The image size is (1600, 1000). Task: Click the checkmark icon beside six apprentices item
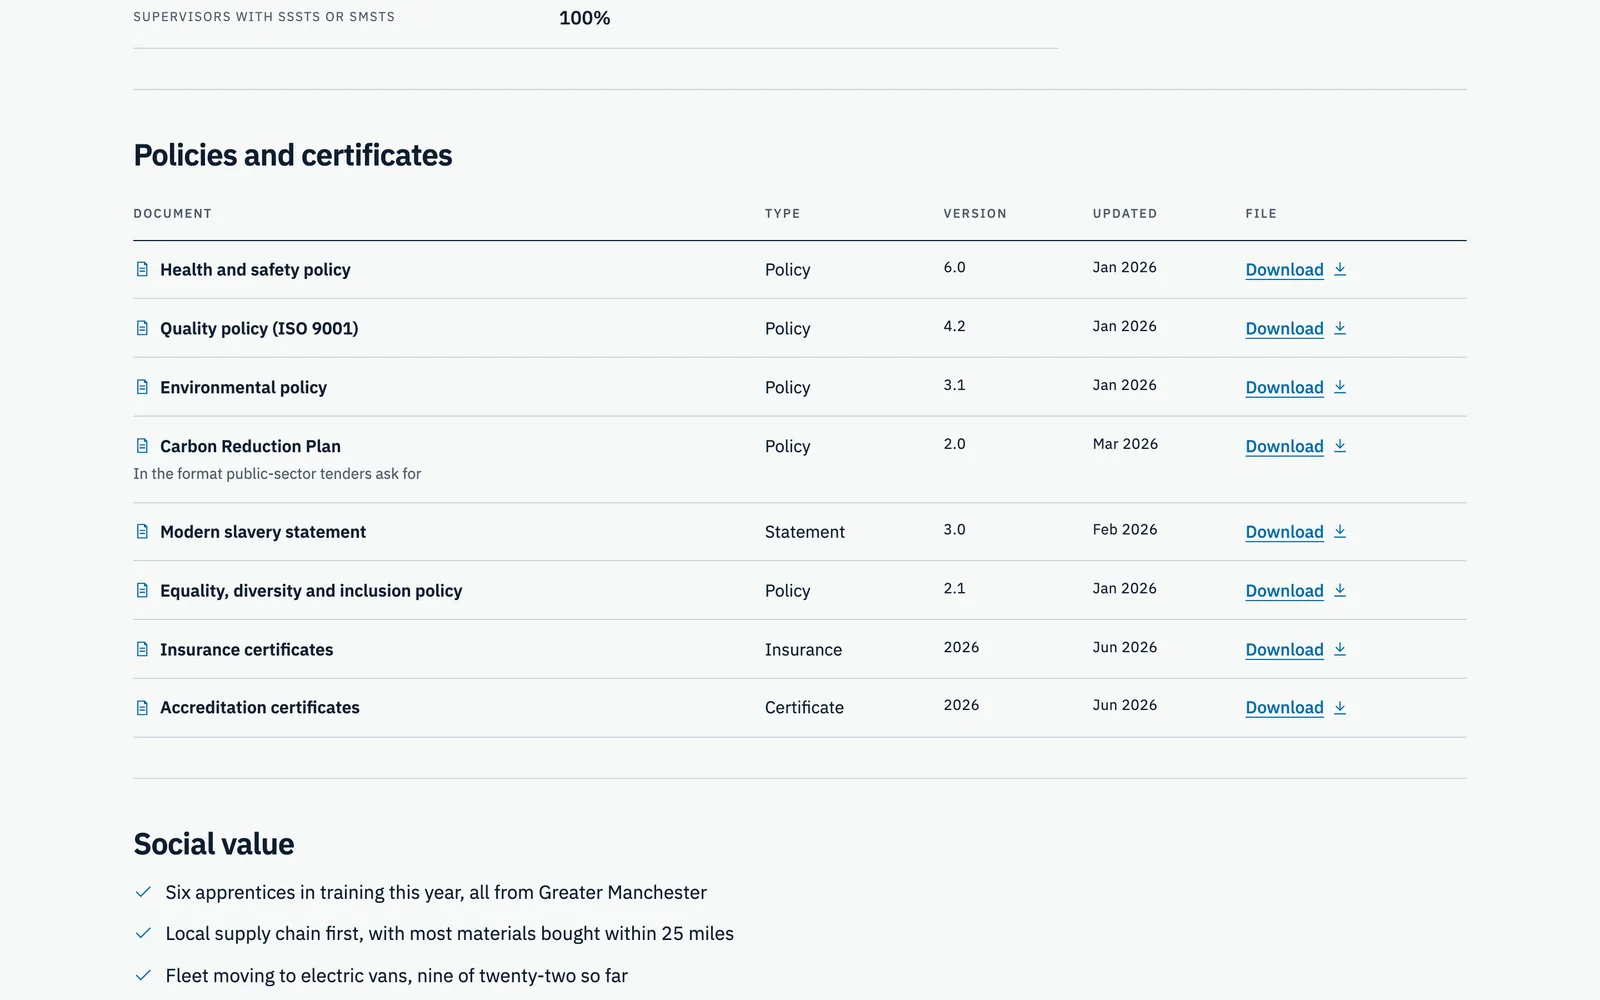pyautogui.click(x=143, y=892)
